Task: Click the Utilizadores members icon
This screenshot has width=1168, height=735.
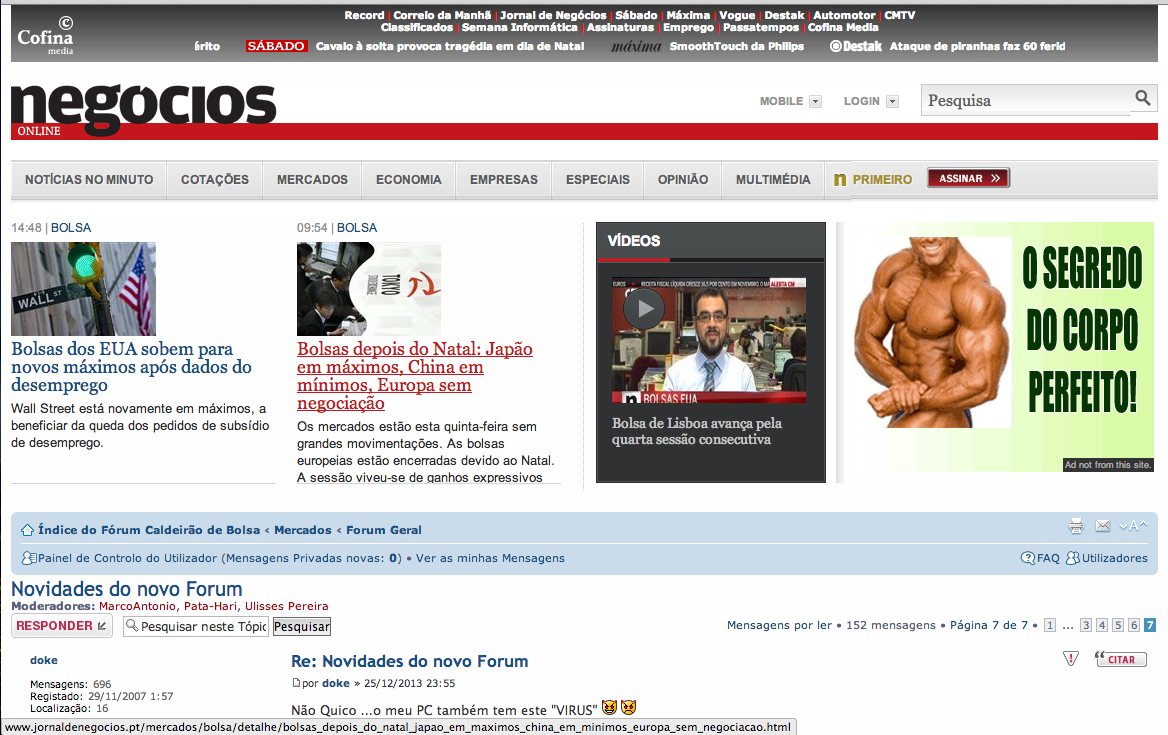Action: [x=1073, y=558]
